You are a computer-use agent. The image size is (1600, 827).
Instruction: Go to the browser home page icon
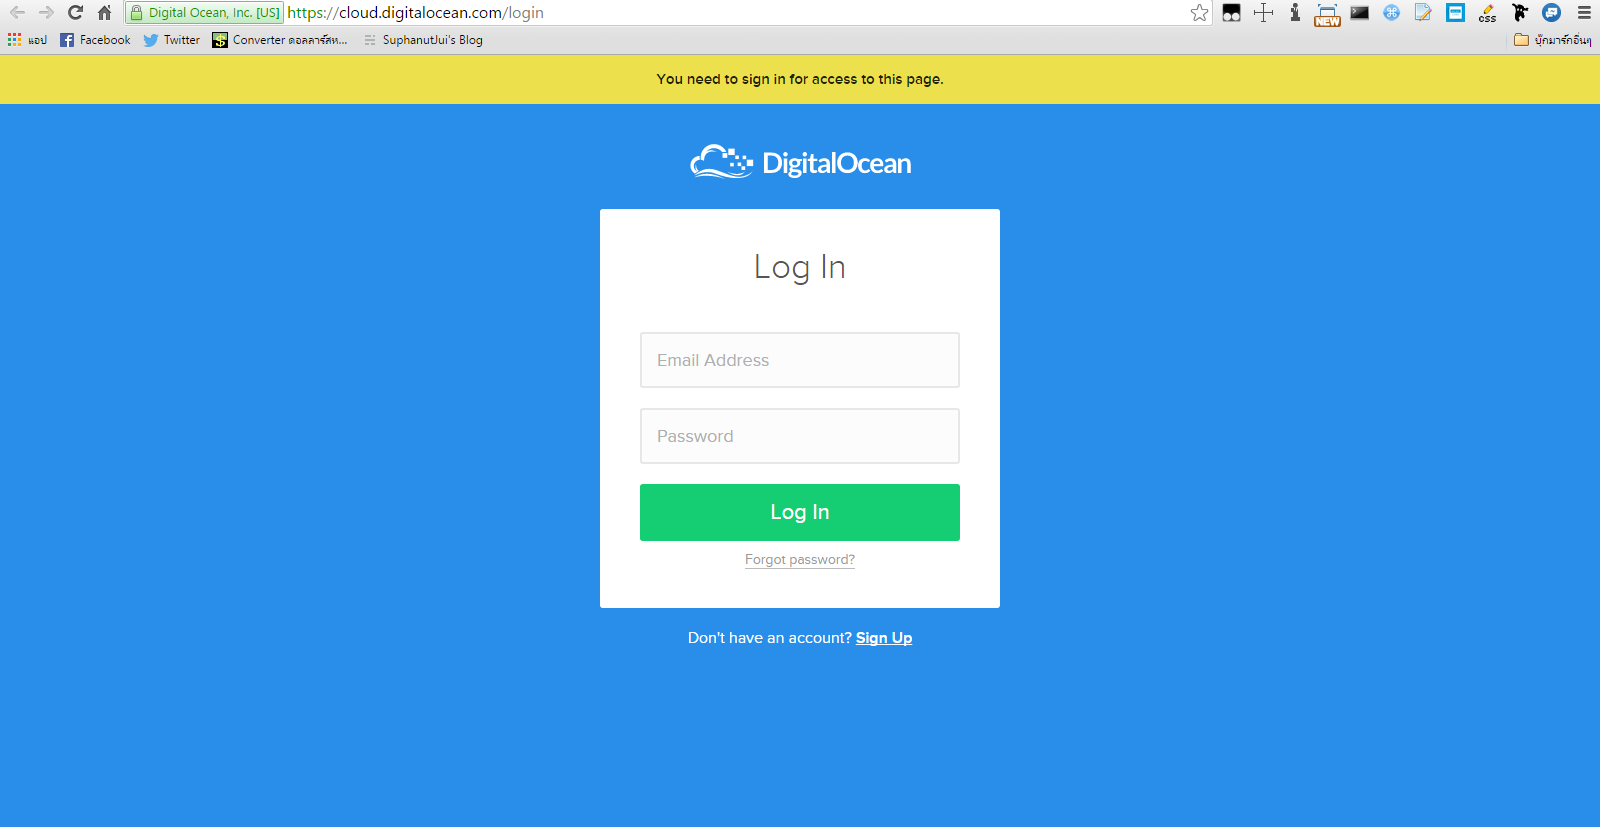104,13
